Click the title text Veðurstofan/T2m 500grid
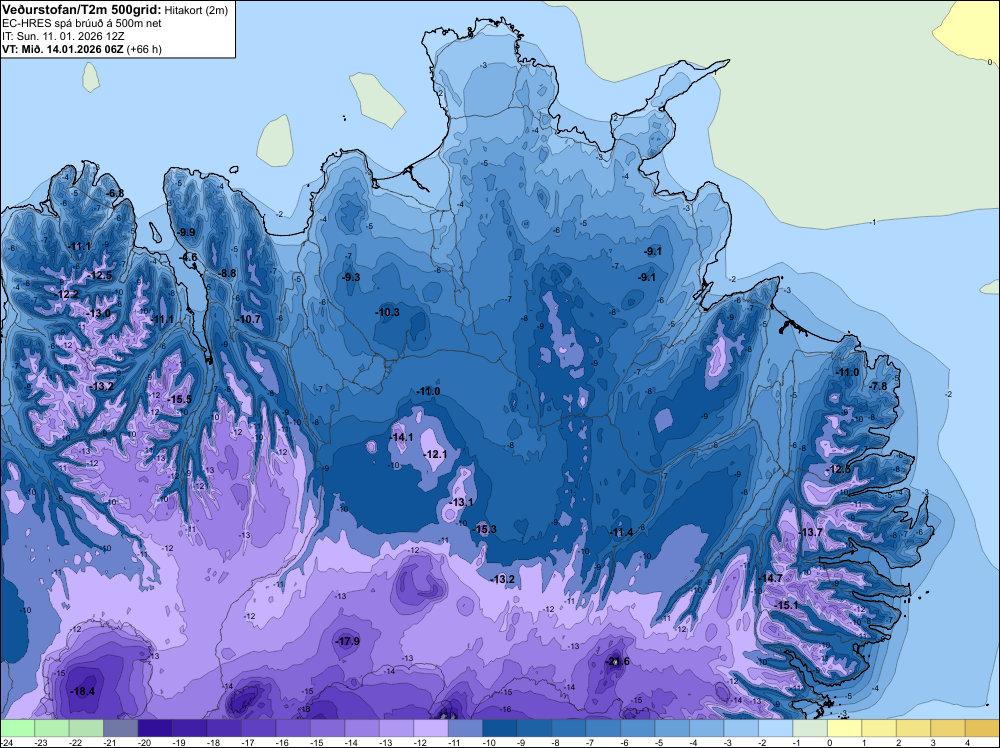The height and width of the screenshot is (748, 1000). [82, 10]
